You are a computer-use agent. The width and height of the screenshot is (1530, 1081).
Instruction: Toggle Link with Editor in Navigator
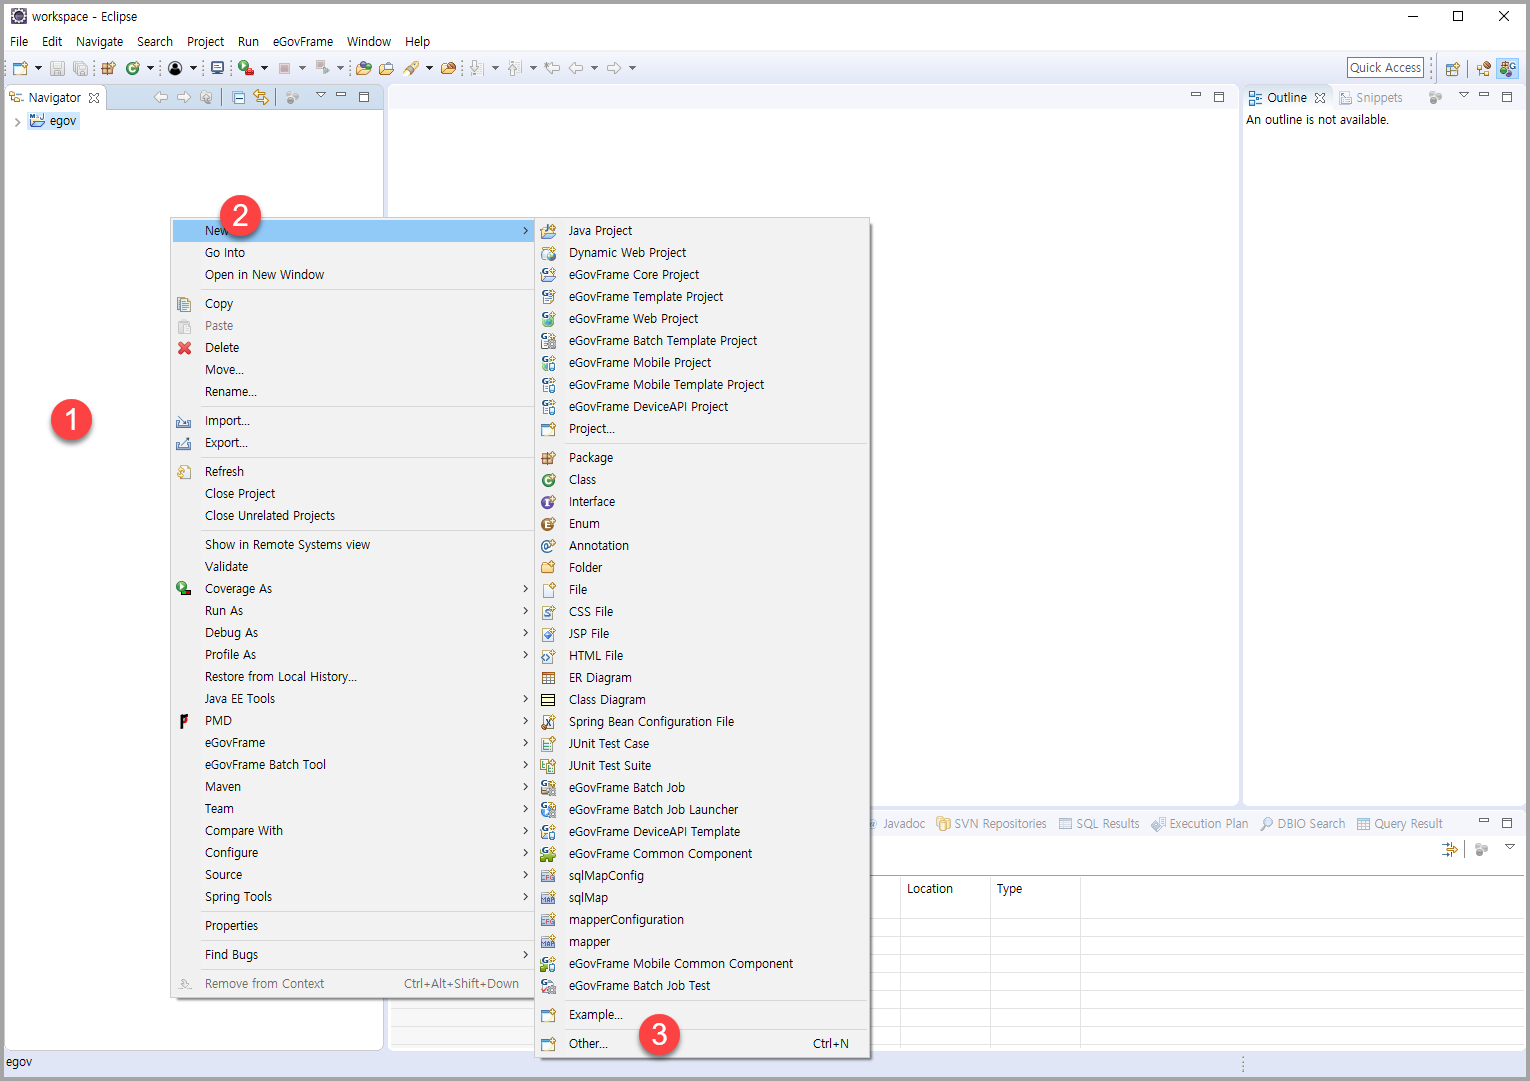261,97
